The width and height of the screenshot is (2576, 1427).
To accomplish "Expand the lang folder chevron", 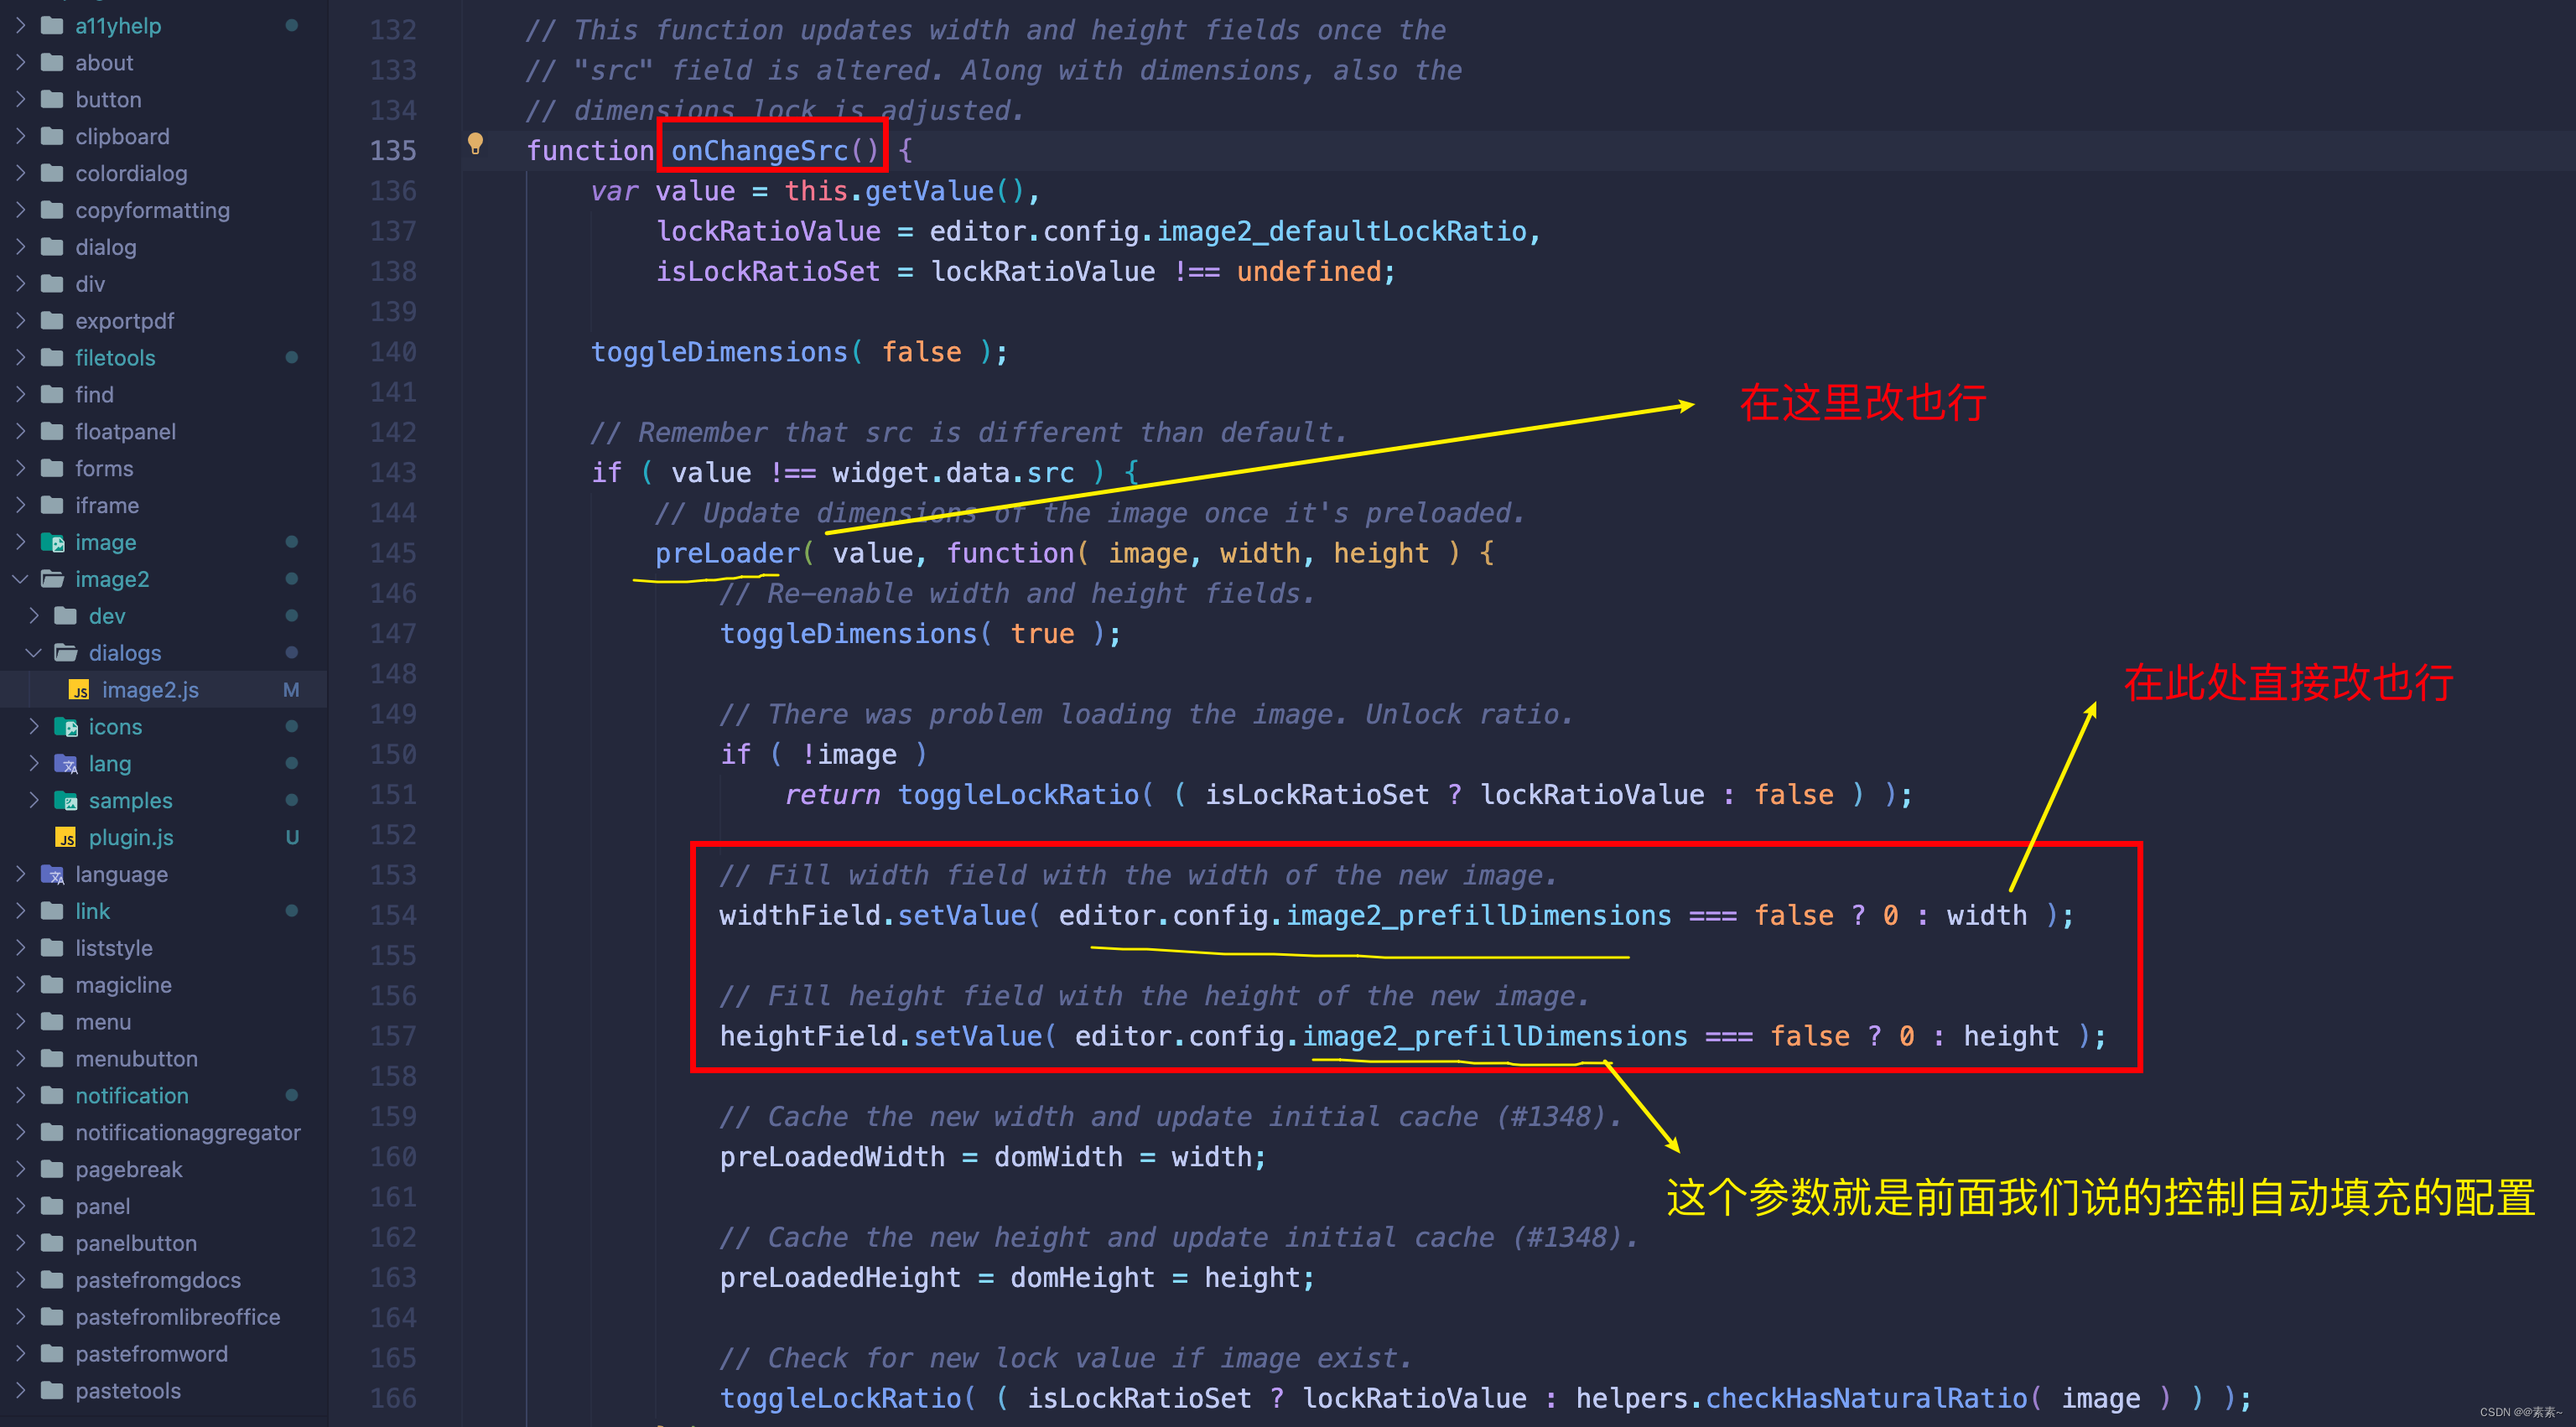I will click(x=34, y=764).
